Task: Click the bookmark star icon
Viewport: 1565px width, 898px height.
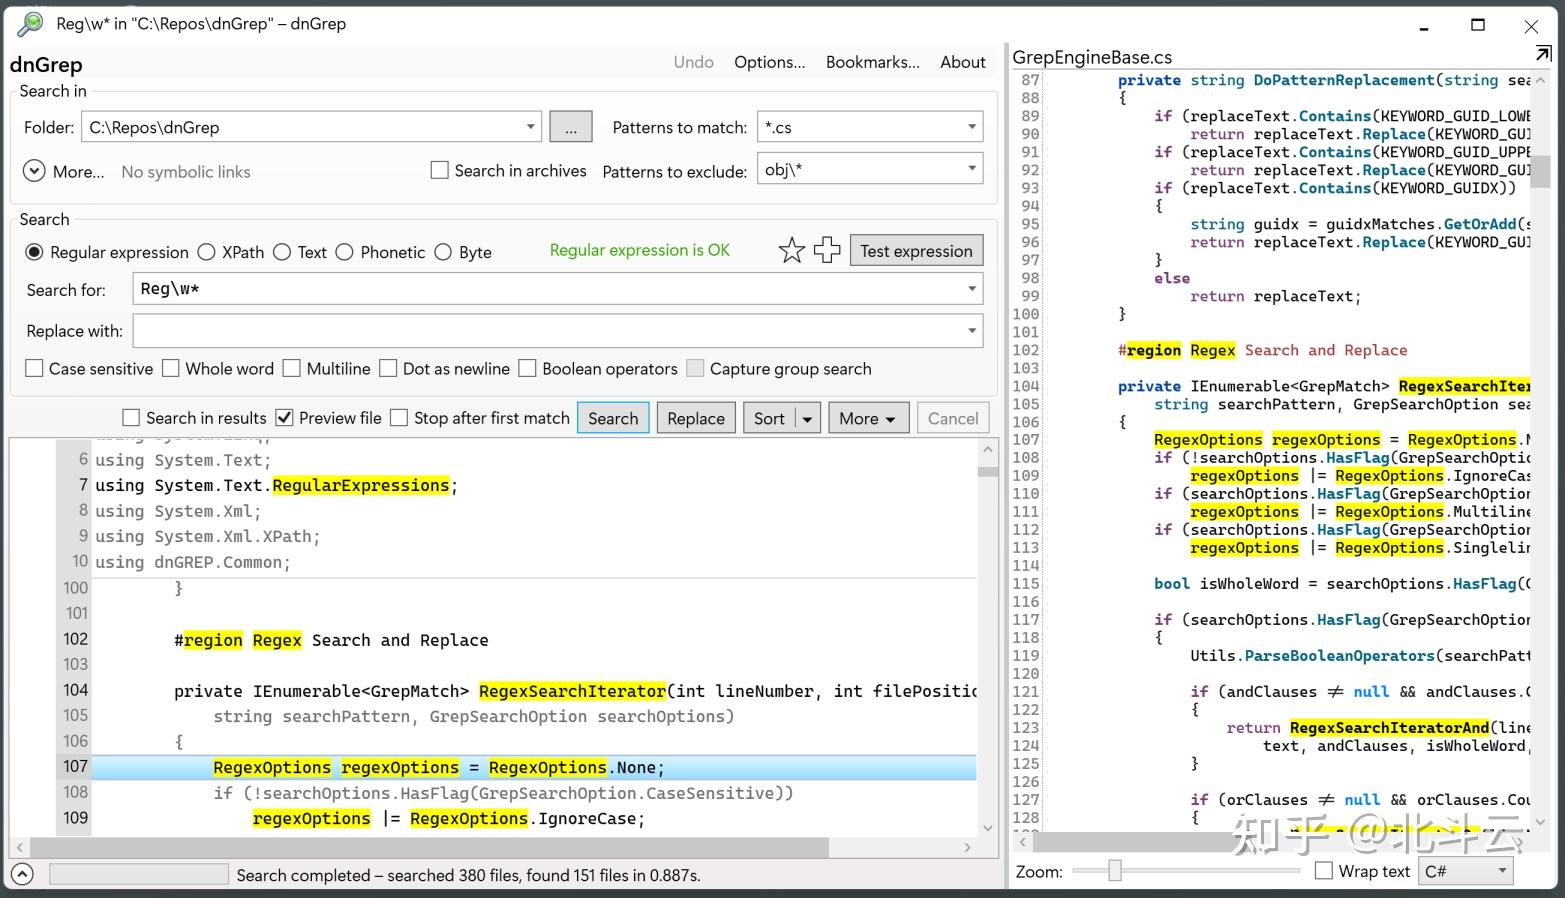Action: pos(791,250)
